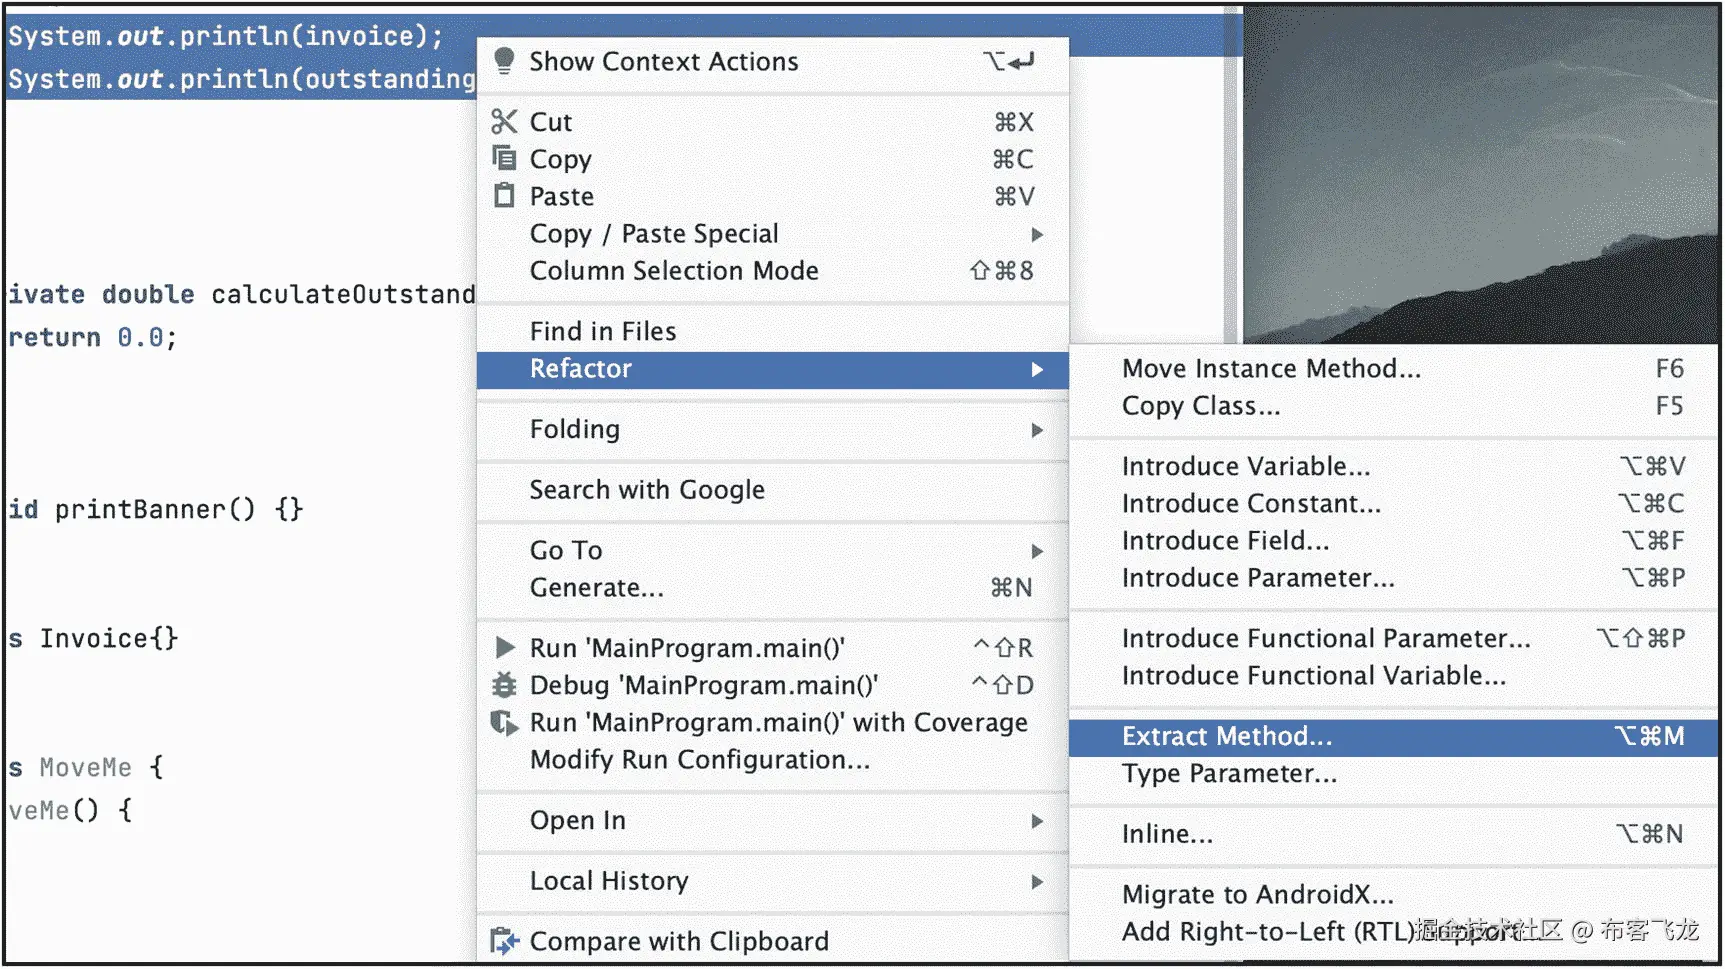Select Extract Method from Refactor submenu

pyautogui.click(x=1227, y=737)
